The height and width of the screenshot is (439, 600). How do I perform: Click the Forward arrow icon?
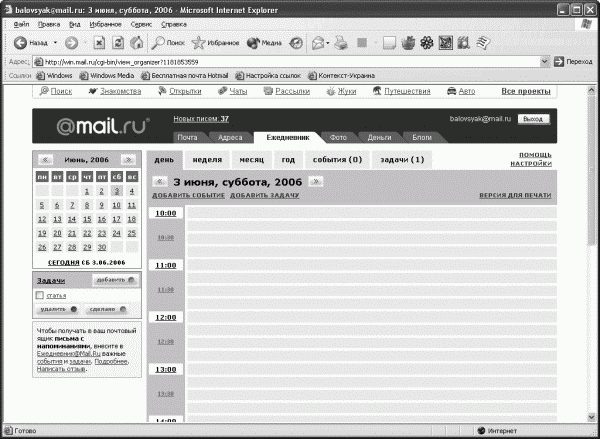pos(72,43)
